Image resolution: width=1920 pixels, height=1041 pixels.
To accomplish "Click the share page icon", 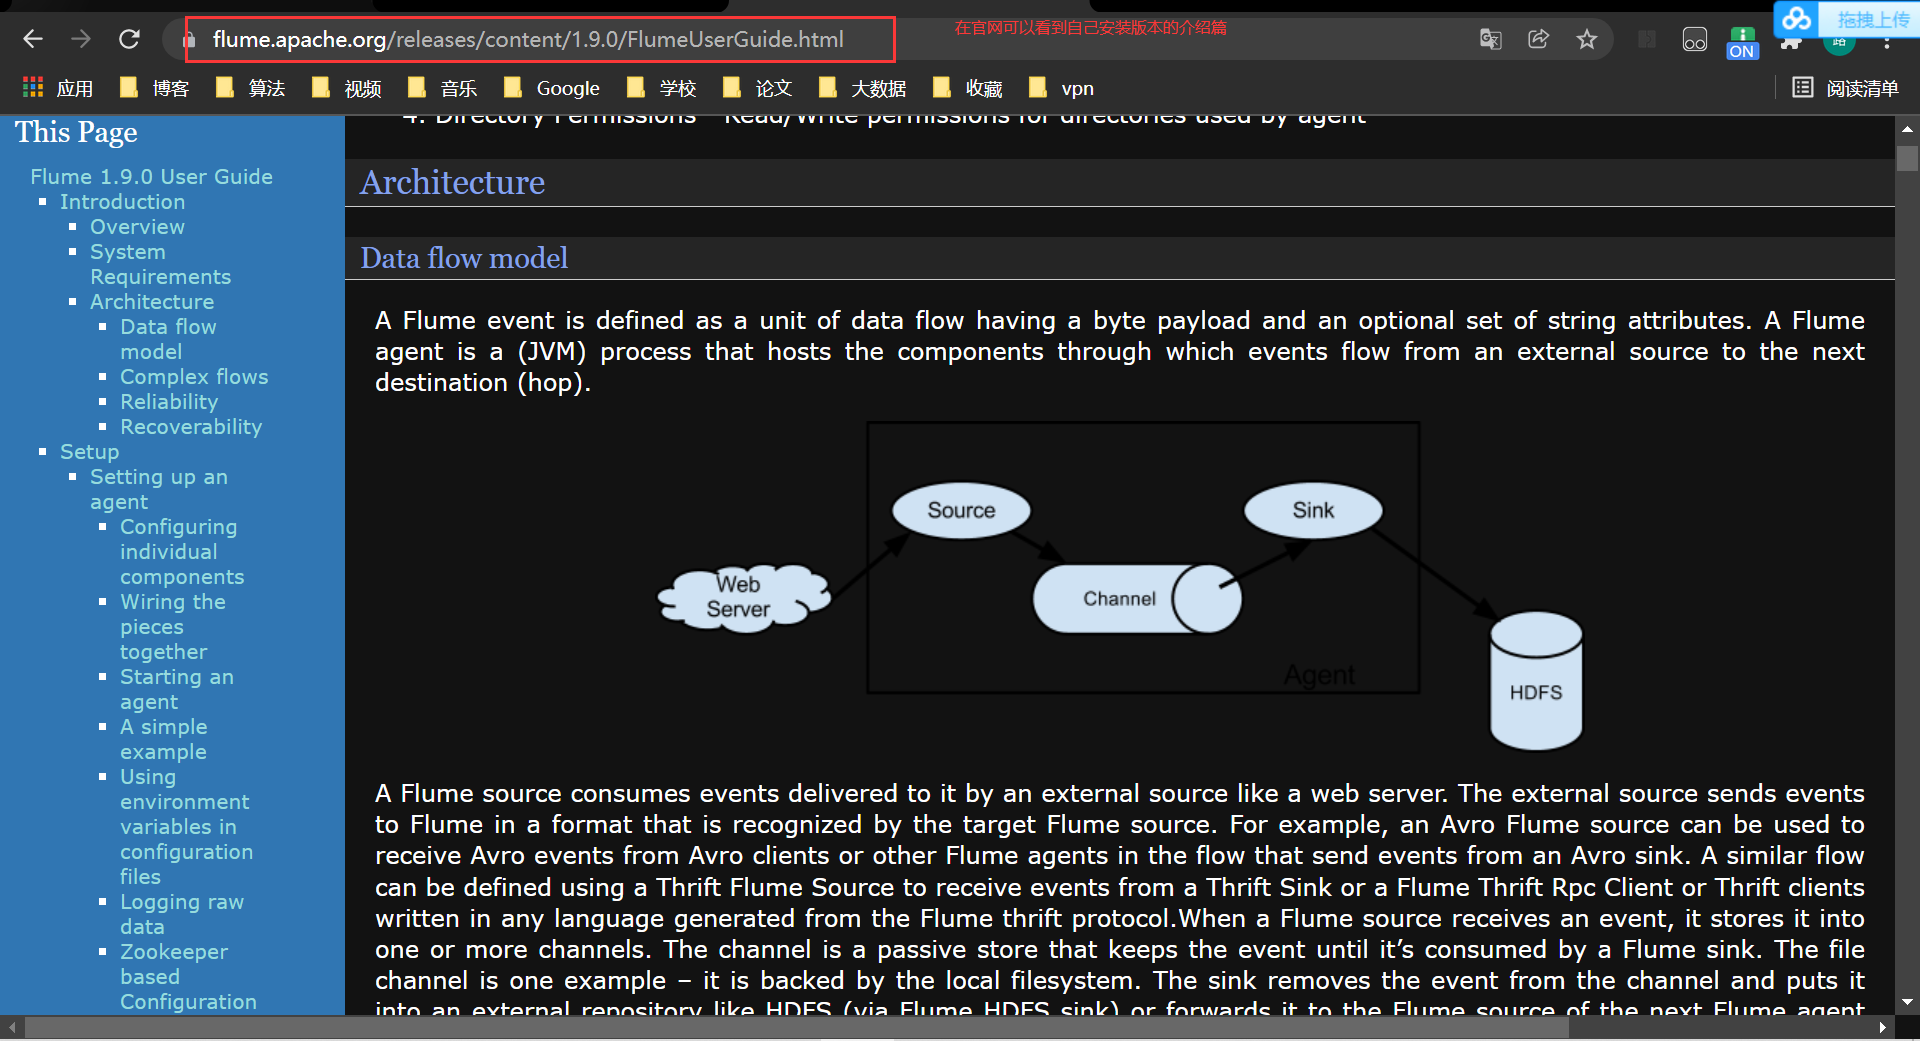I will (1538, 39).
